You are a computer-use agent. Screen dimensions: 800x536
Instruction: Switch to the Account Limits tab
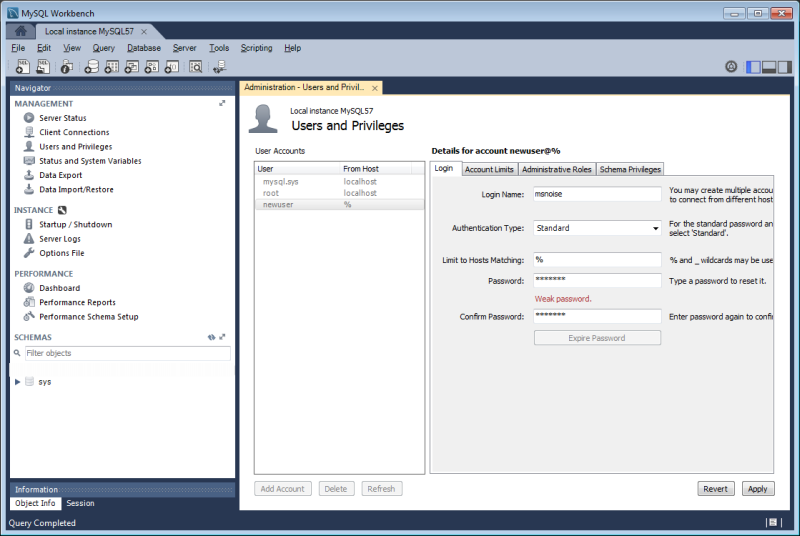pyautogui.click(x=489, y=169)
